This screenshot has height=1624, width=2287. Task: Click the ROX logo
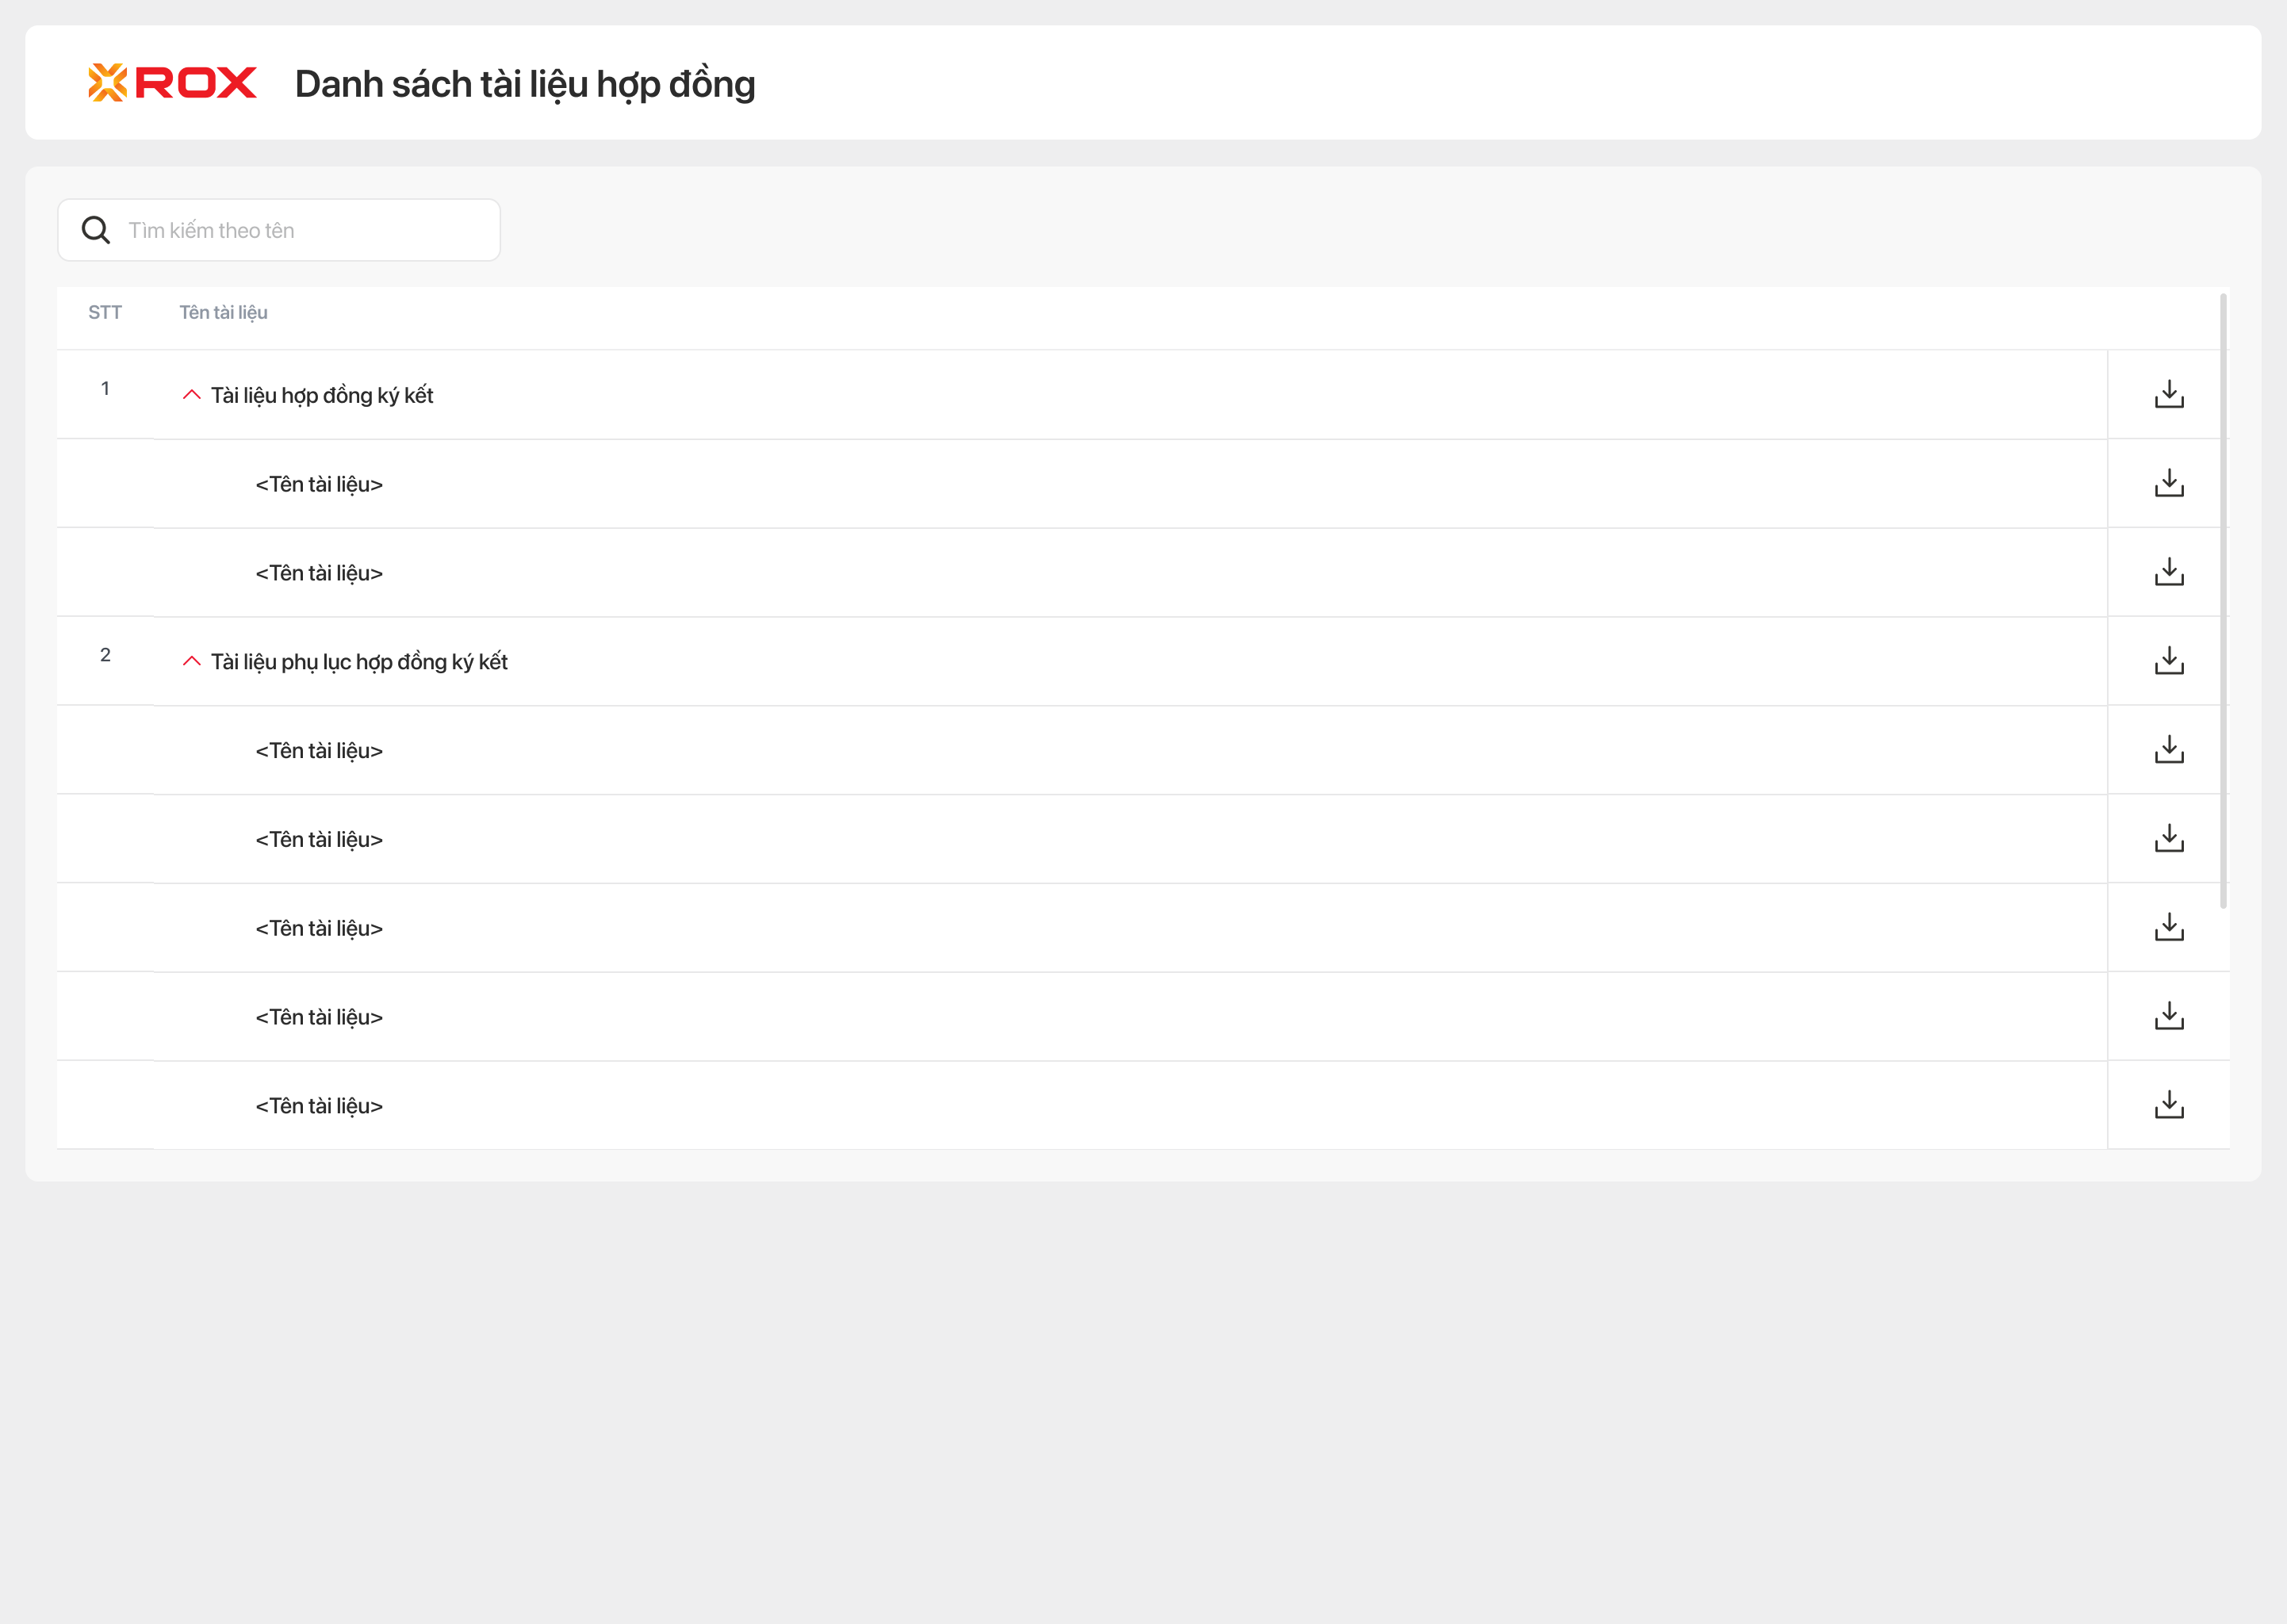point(172,83)
